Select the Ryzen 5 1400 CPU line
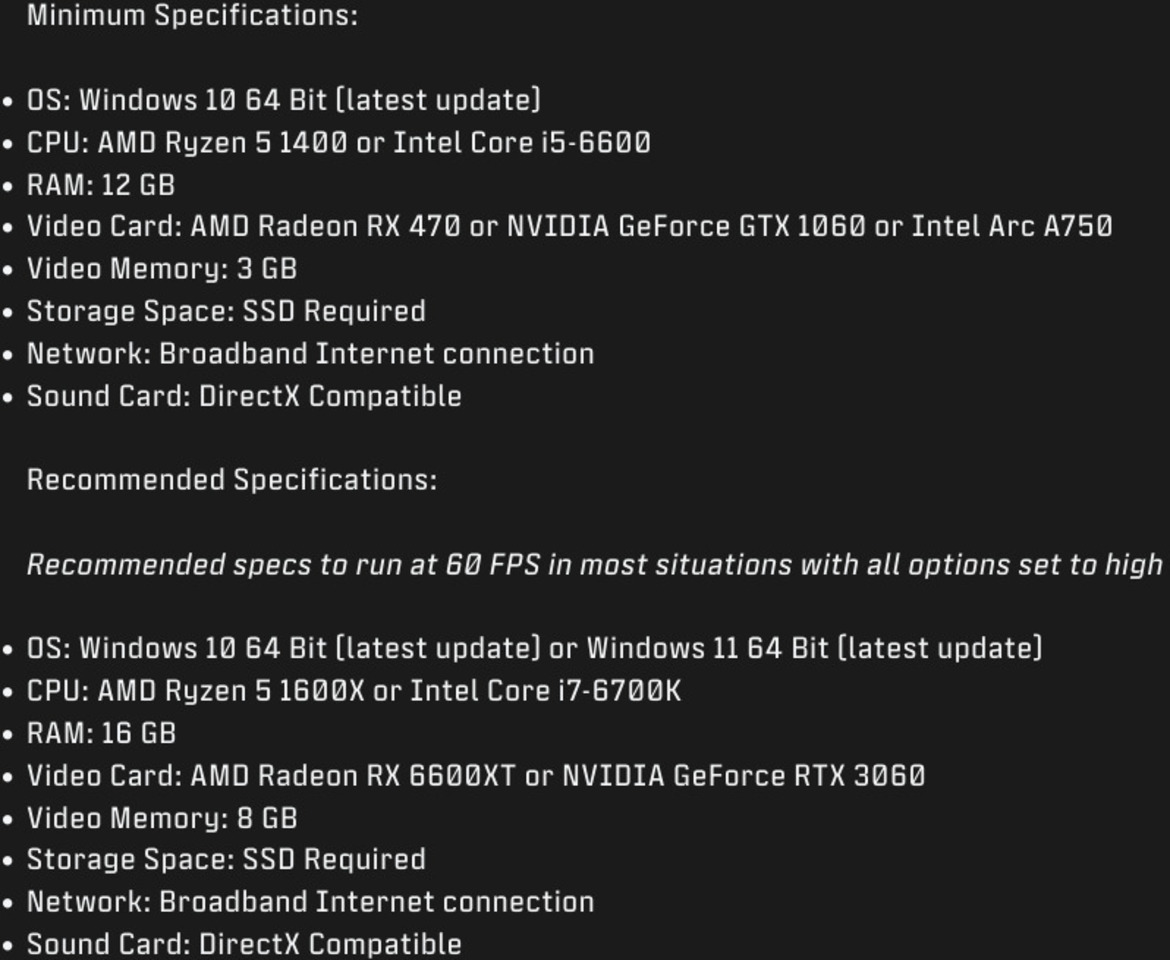 point(338,143)
